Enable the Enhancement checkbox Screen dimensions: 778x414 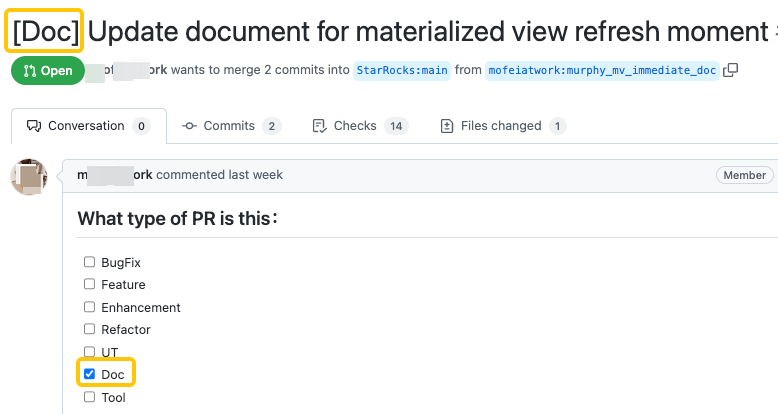(90, 307)
